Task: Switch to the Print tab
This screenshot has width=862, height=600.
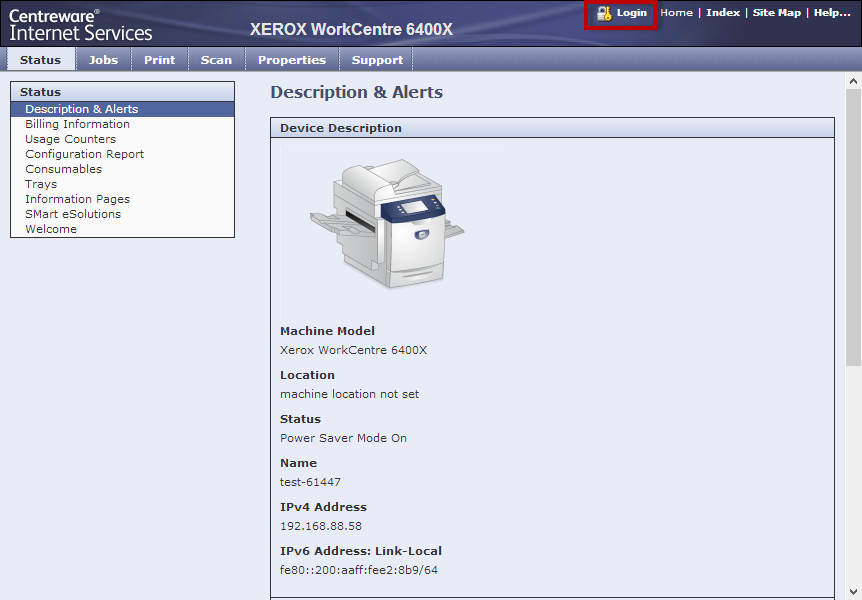Action: tap(159, 60)
